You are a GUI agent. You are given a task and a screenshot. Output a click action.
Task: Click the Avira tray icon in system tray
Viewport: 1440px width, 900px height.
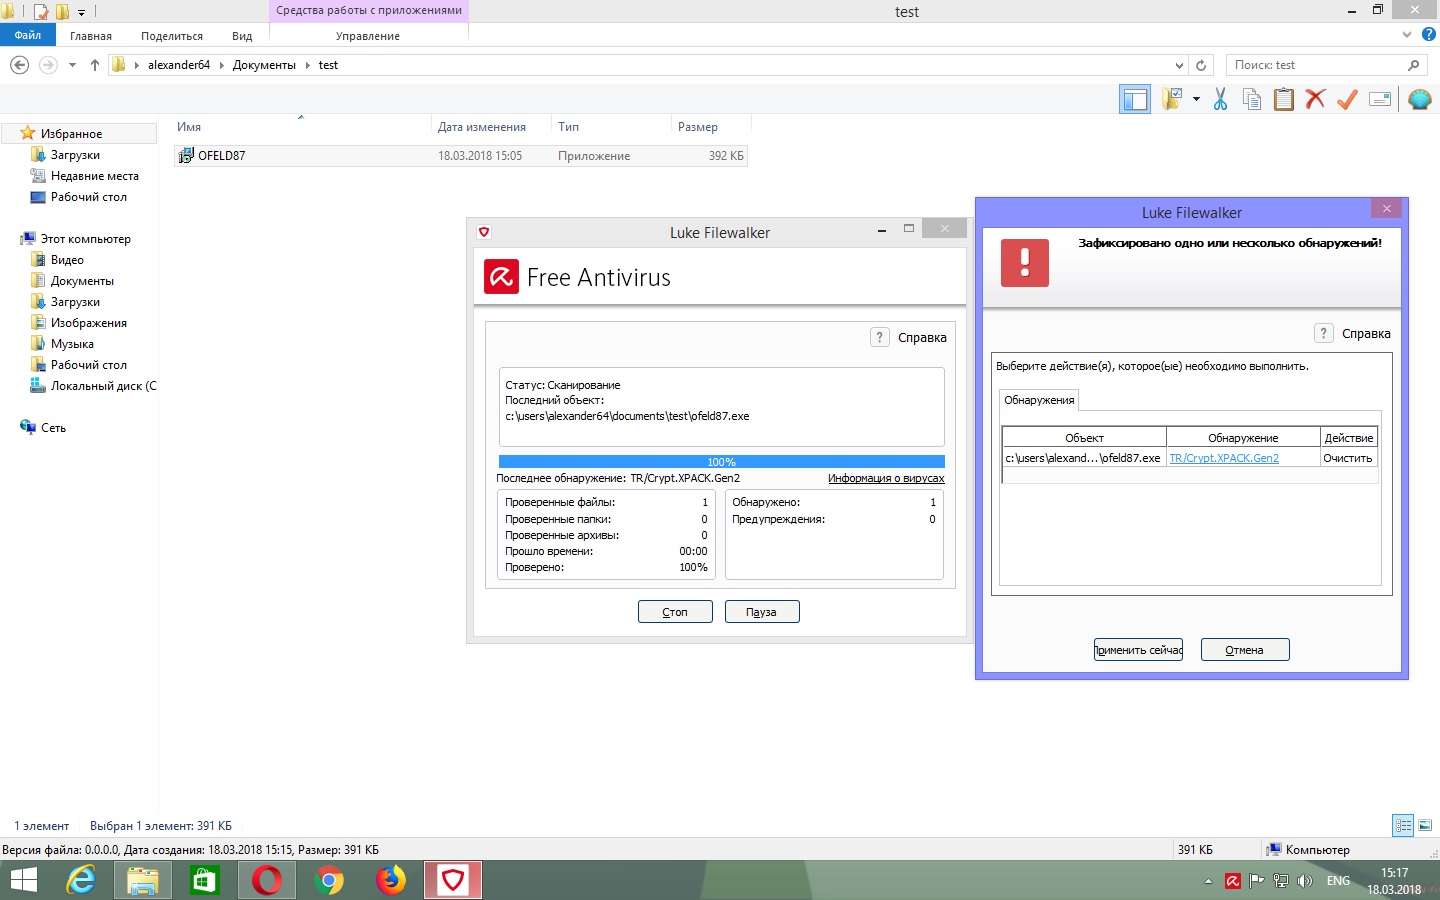tap(1233, 881)
